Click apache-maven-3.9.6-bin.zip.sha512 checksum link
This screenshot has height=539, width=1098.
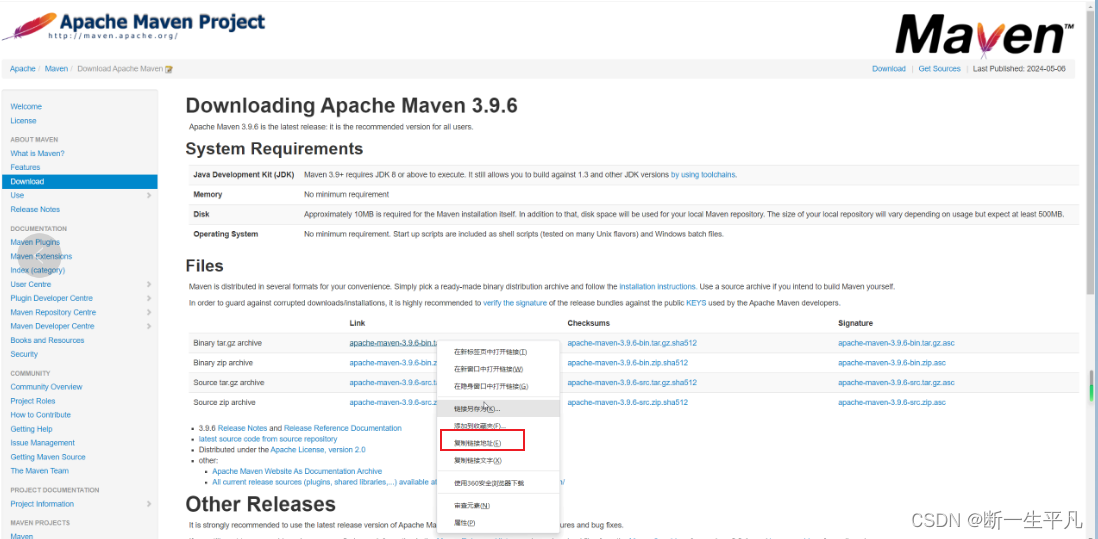[627, 363]
